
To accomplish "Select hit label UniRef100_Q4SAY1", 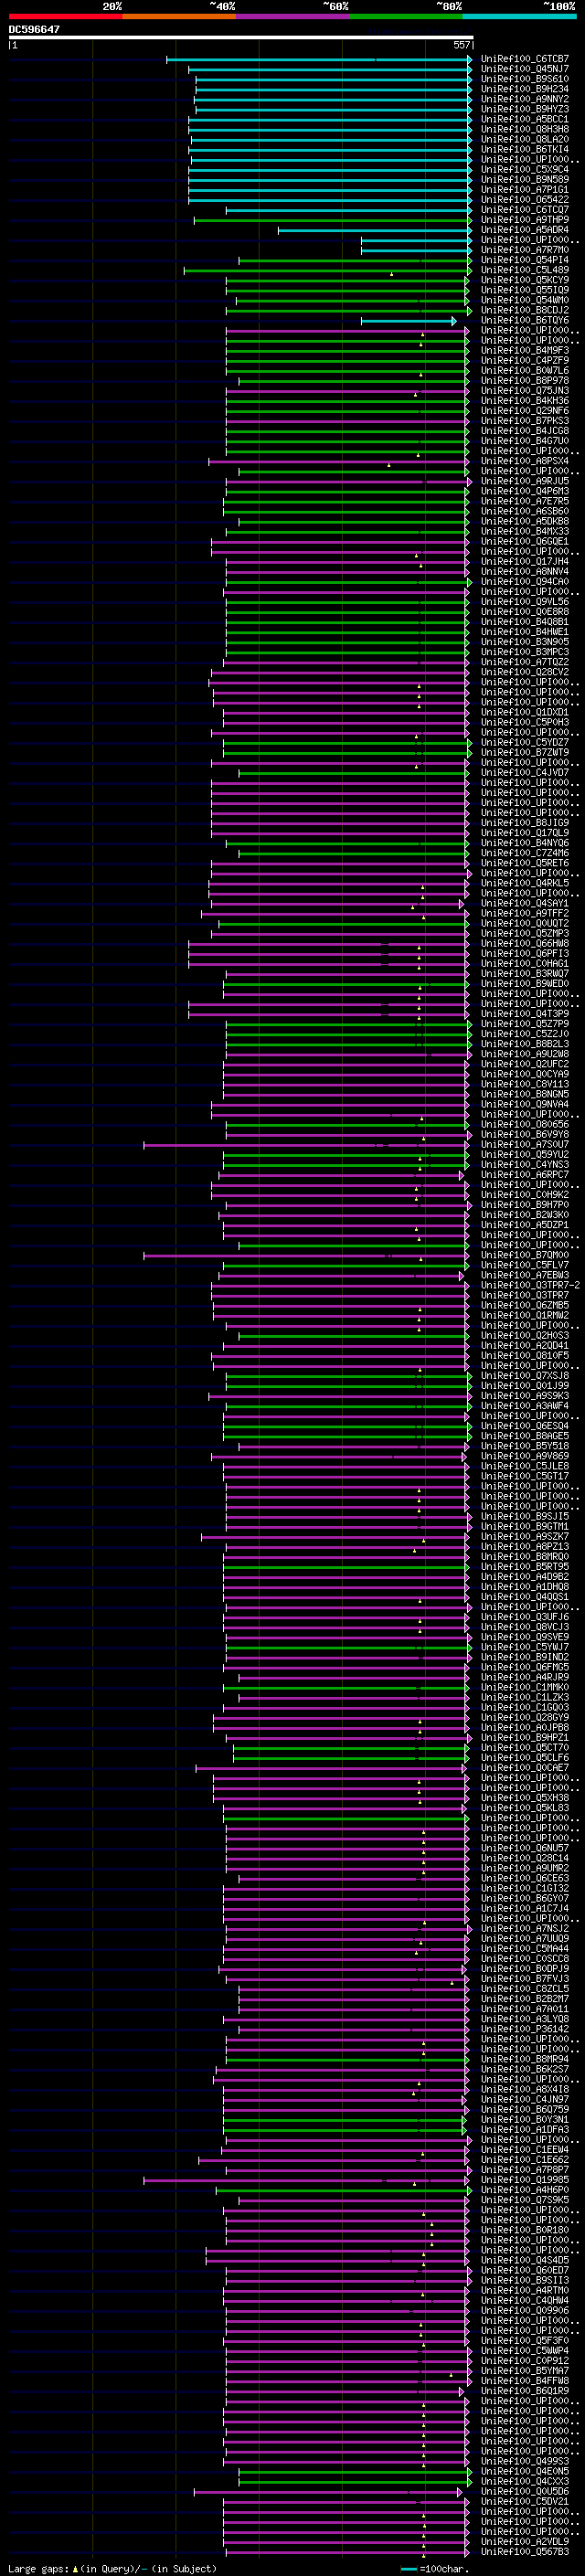I will click(524, 903).
